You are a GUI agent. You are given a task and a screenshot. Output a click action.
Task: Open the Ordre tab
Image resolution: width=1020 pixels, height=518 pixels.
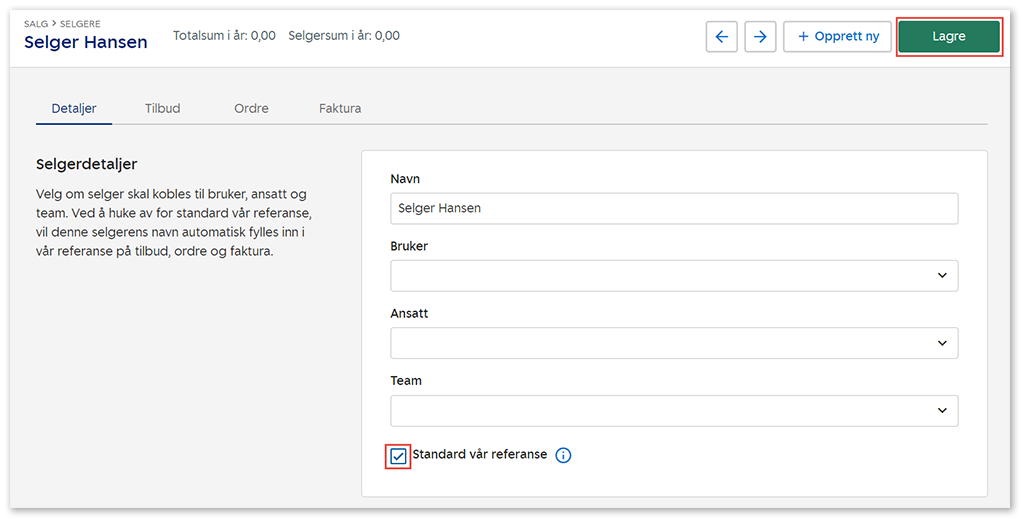coord(251,108)
